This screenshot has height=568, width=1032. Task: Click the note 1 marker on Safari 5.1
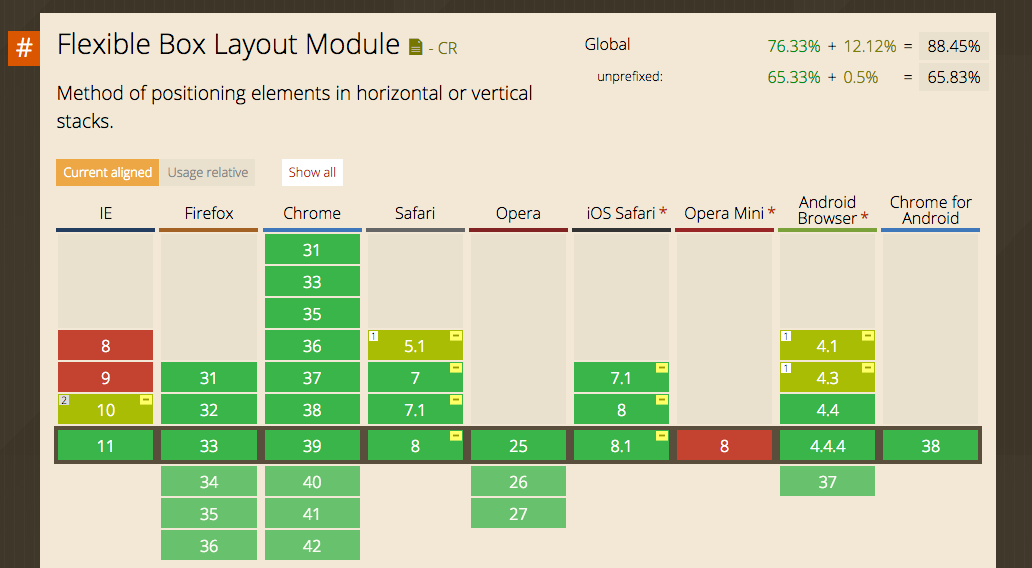tap(373, 336)
